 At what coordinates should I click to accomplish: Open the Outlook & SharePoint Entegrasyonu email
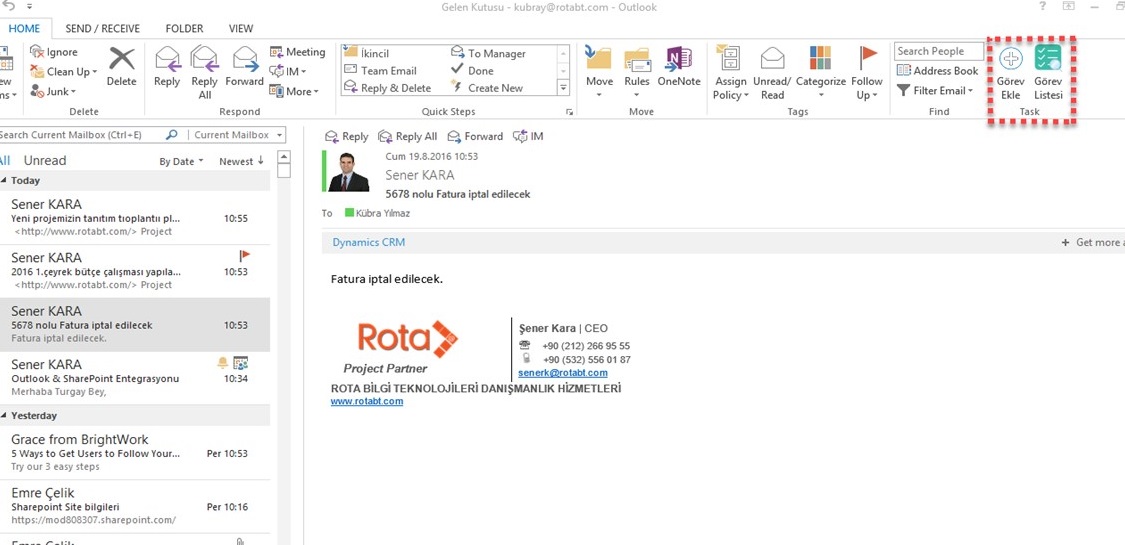click(135, 378)
